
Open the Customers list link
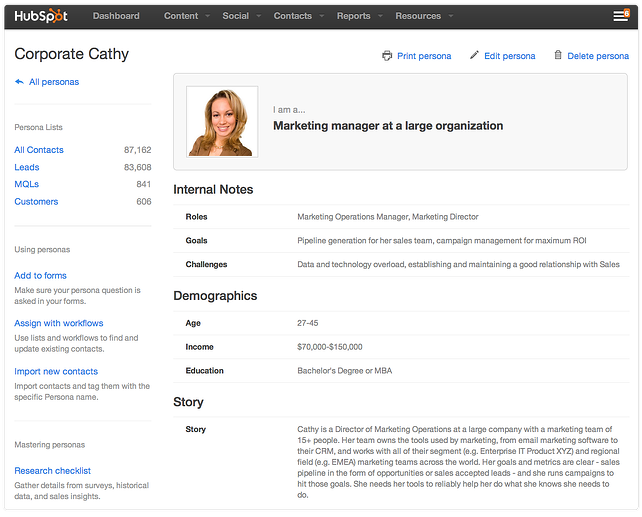(36, 201)
